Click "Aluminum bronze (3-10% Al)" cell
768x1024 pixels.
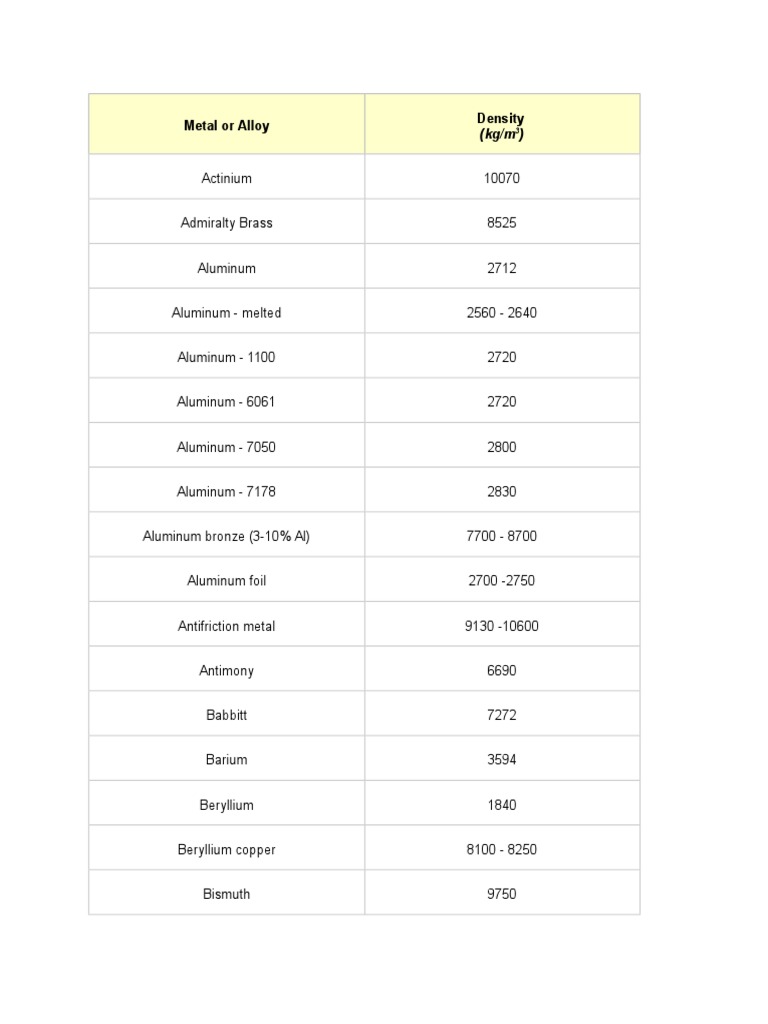226,536
